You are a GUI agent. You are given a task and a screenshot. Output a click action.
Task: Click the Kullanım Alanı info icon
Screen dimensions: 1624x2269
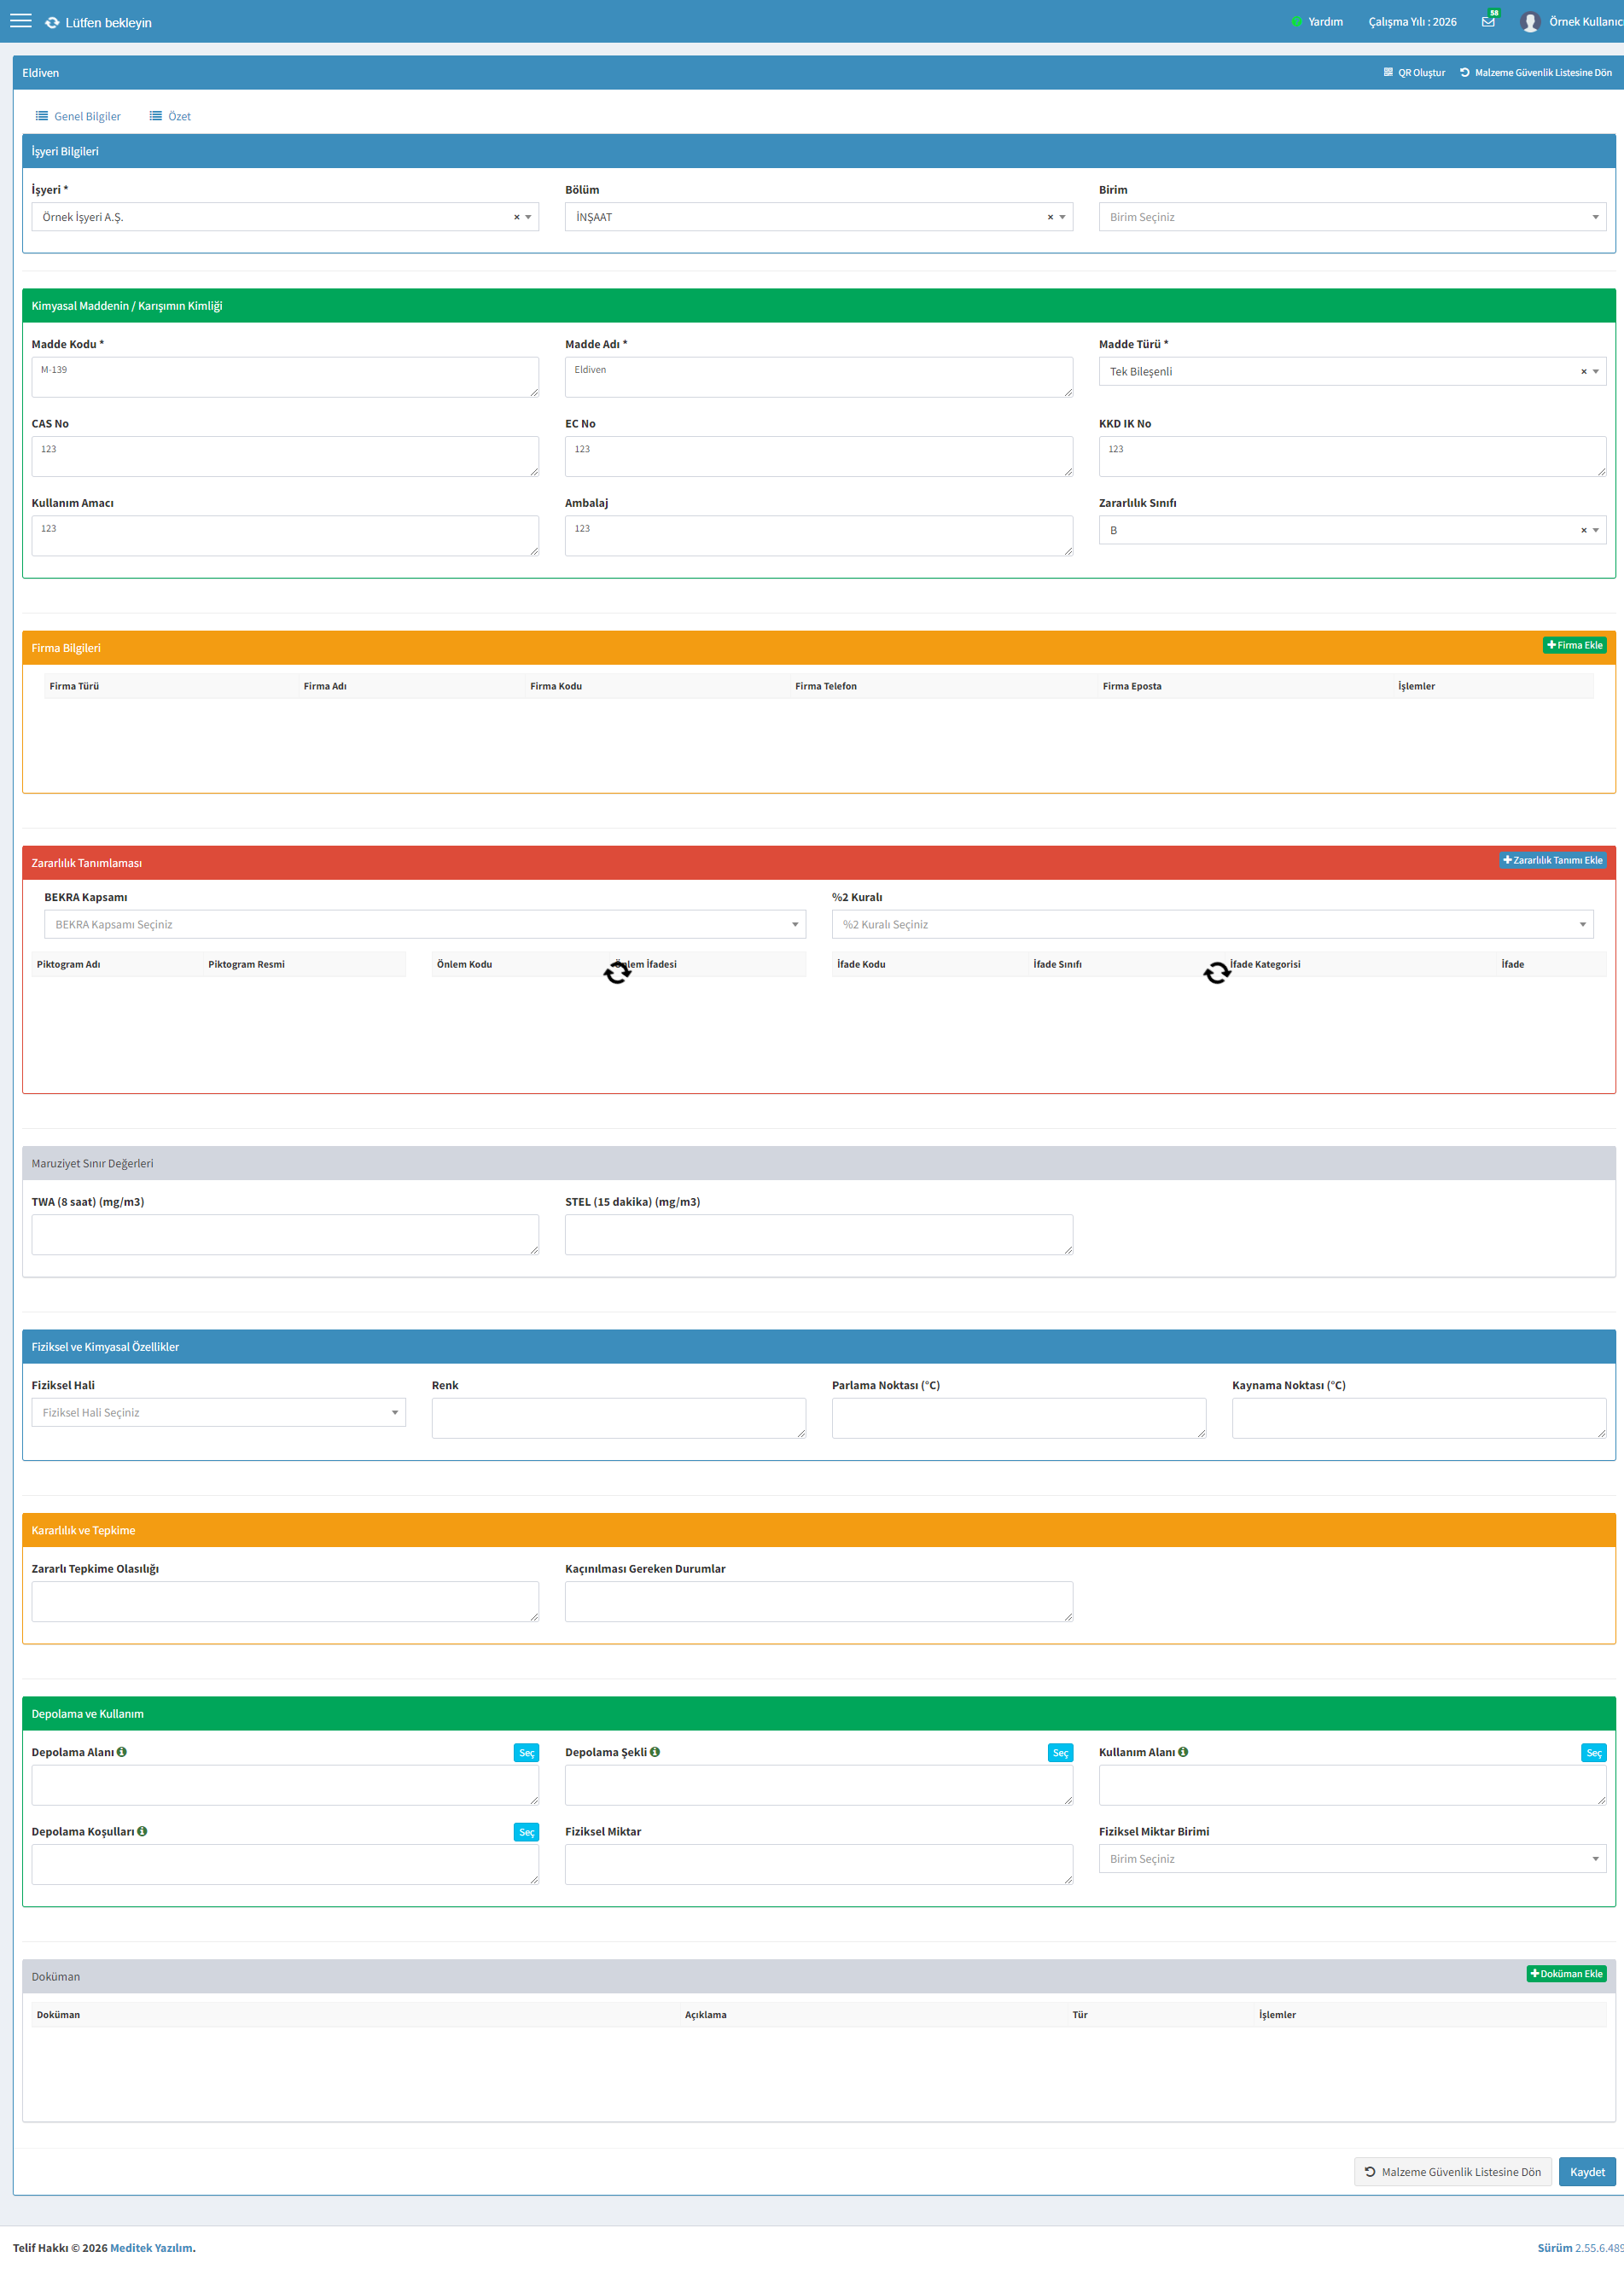coord(1183,1752)
